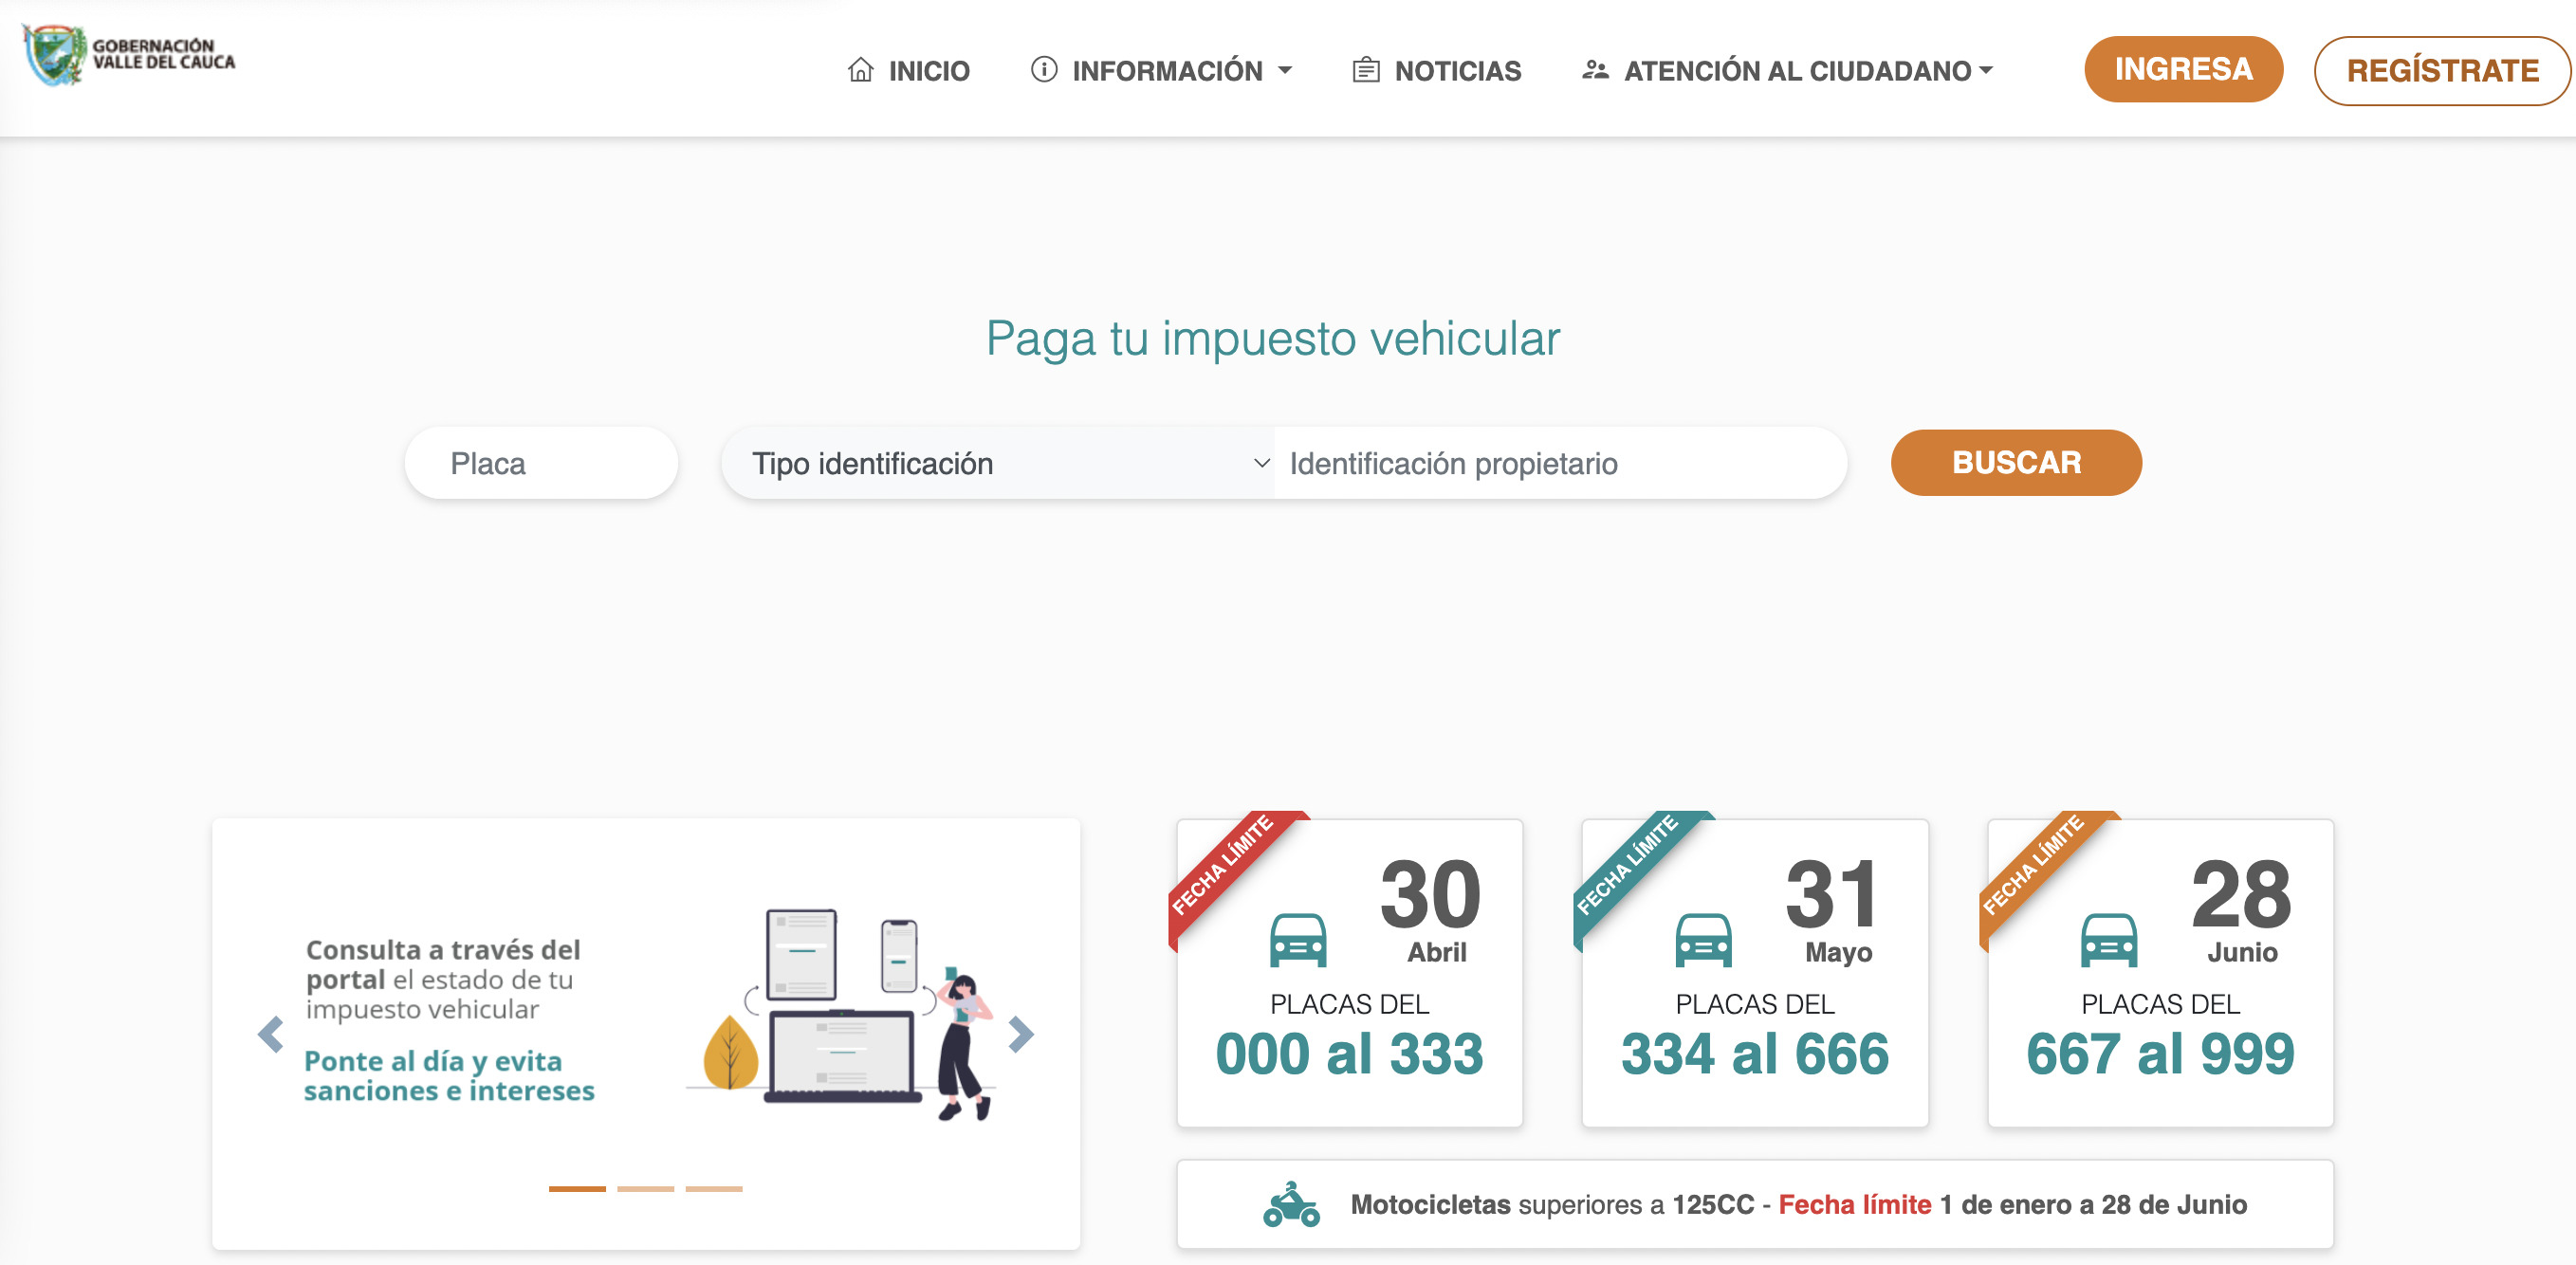Select the third carousel dot indicator
2576x1265 pixels.
click(x=715, y=1190)
